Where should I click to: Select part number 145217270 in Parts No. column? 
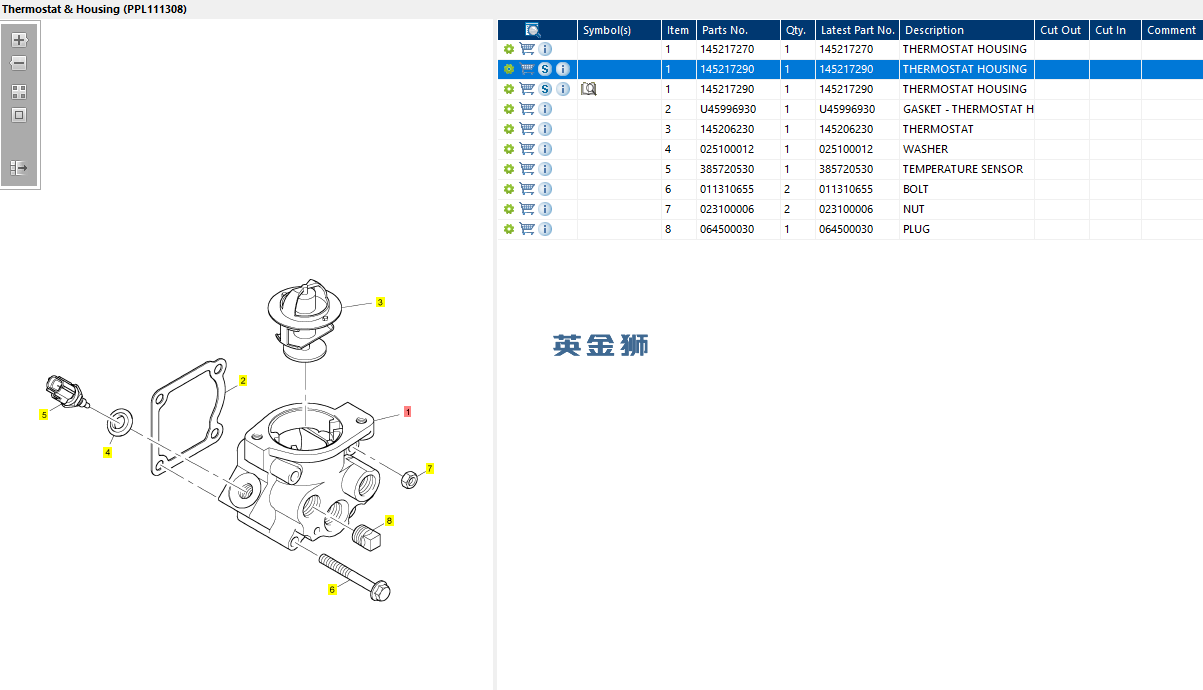pyautogui.click(x=727, y=49)
